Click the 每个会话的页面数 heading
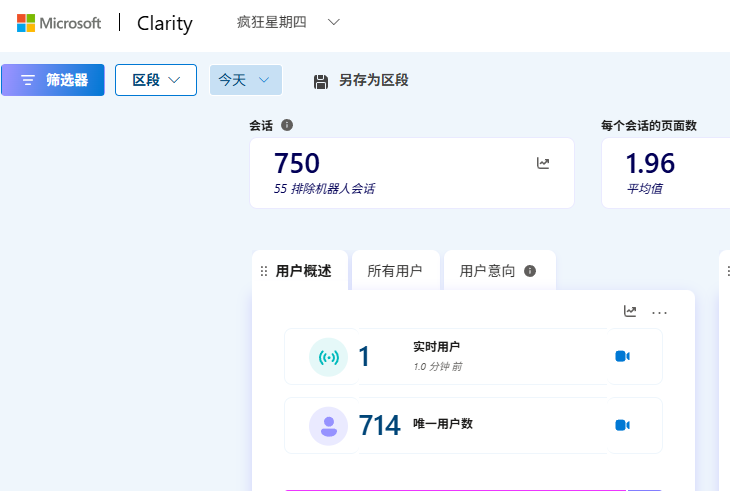Screen dimensions: 730x491 coord(649,125)
